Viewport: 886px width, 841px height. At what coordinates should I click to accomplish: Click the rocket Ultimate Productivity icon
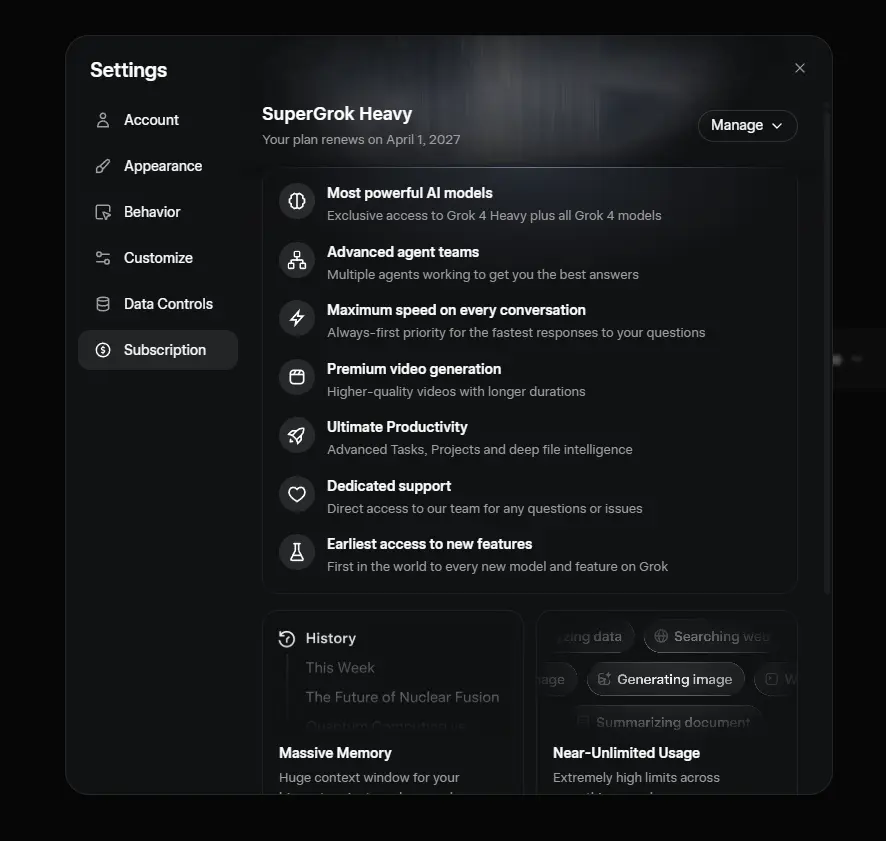coord(297,435)
